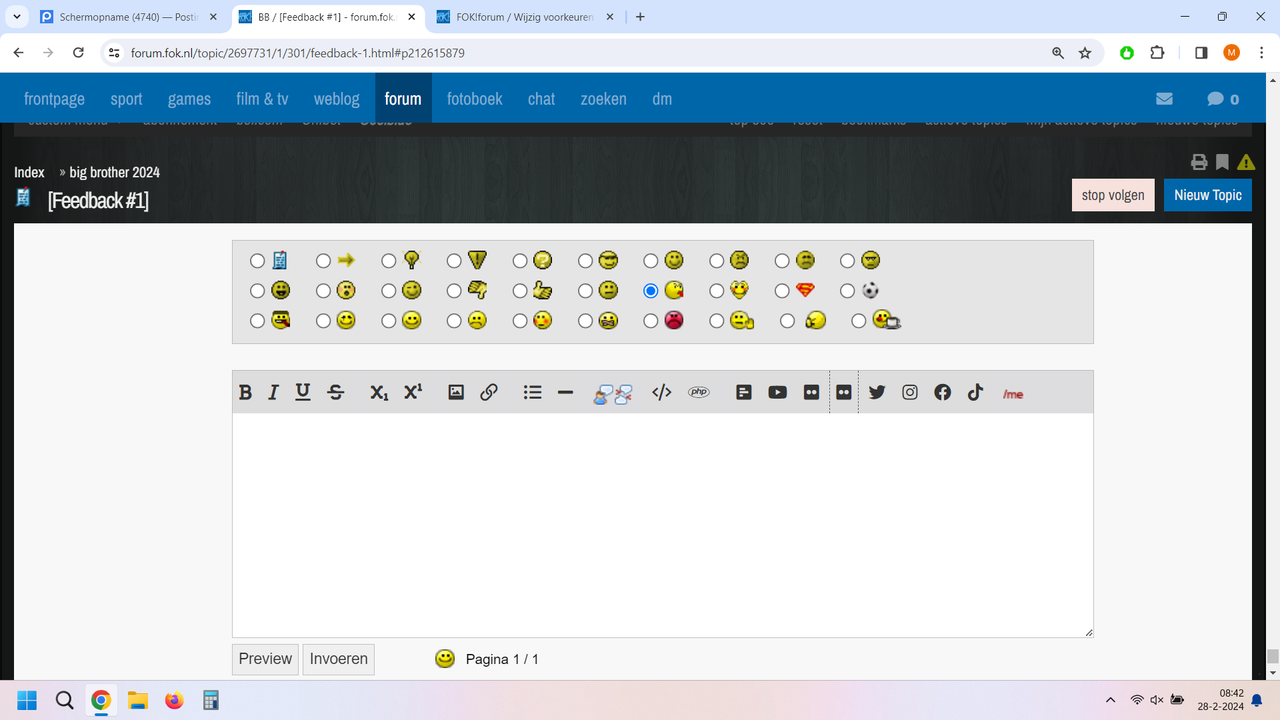Image resolution: width=1280 pixels, height=720 pixels.
Task: Insert a PHP code block
Action: pyautogui.click(x=698, y=392)
